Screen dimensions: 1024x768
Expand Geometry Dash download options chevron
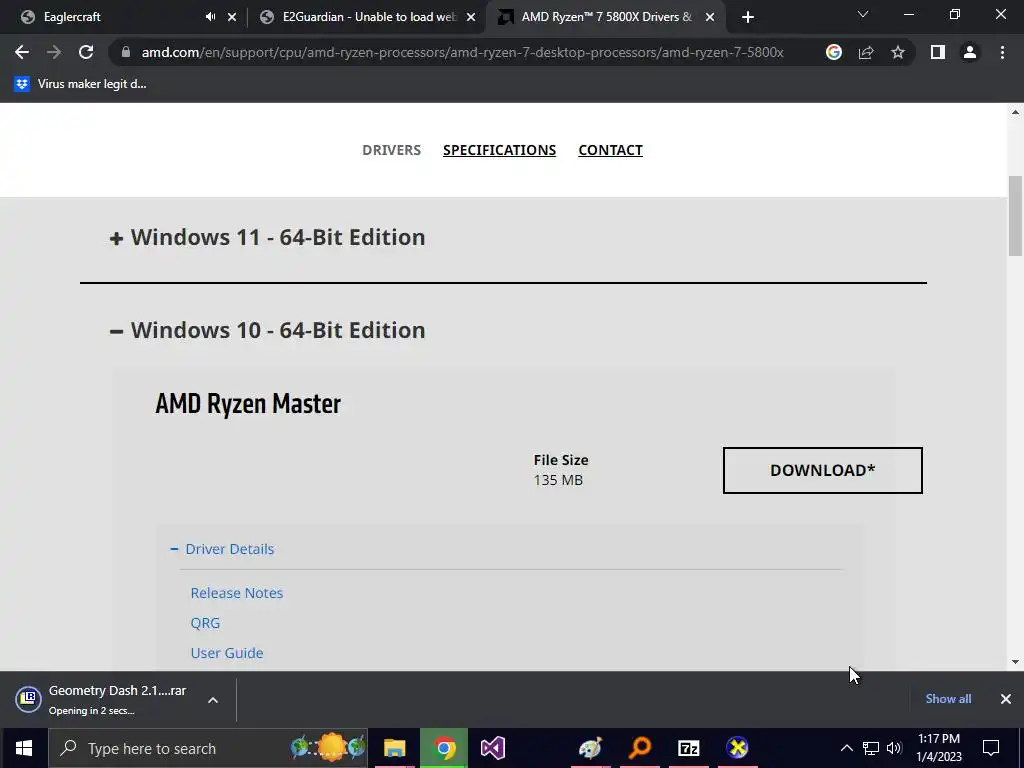tap(213, 700)
